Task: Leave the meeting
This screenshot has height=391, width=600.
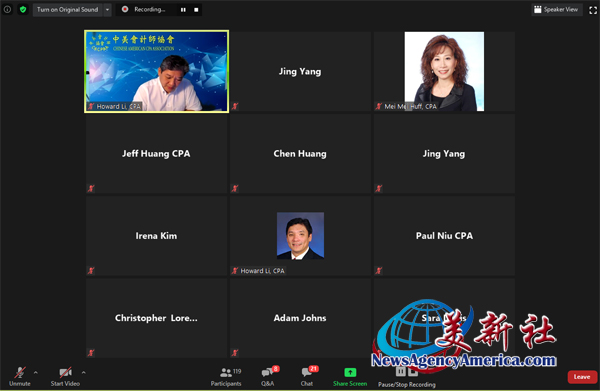Action: tap(582, 377)
